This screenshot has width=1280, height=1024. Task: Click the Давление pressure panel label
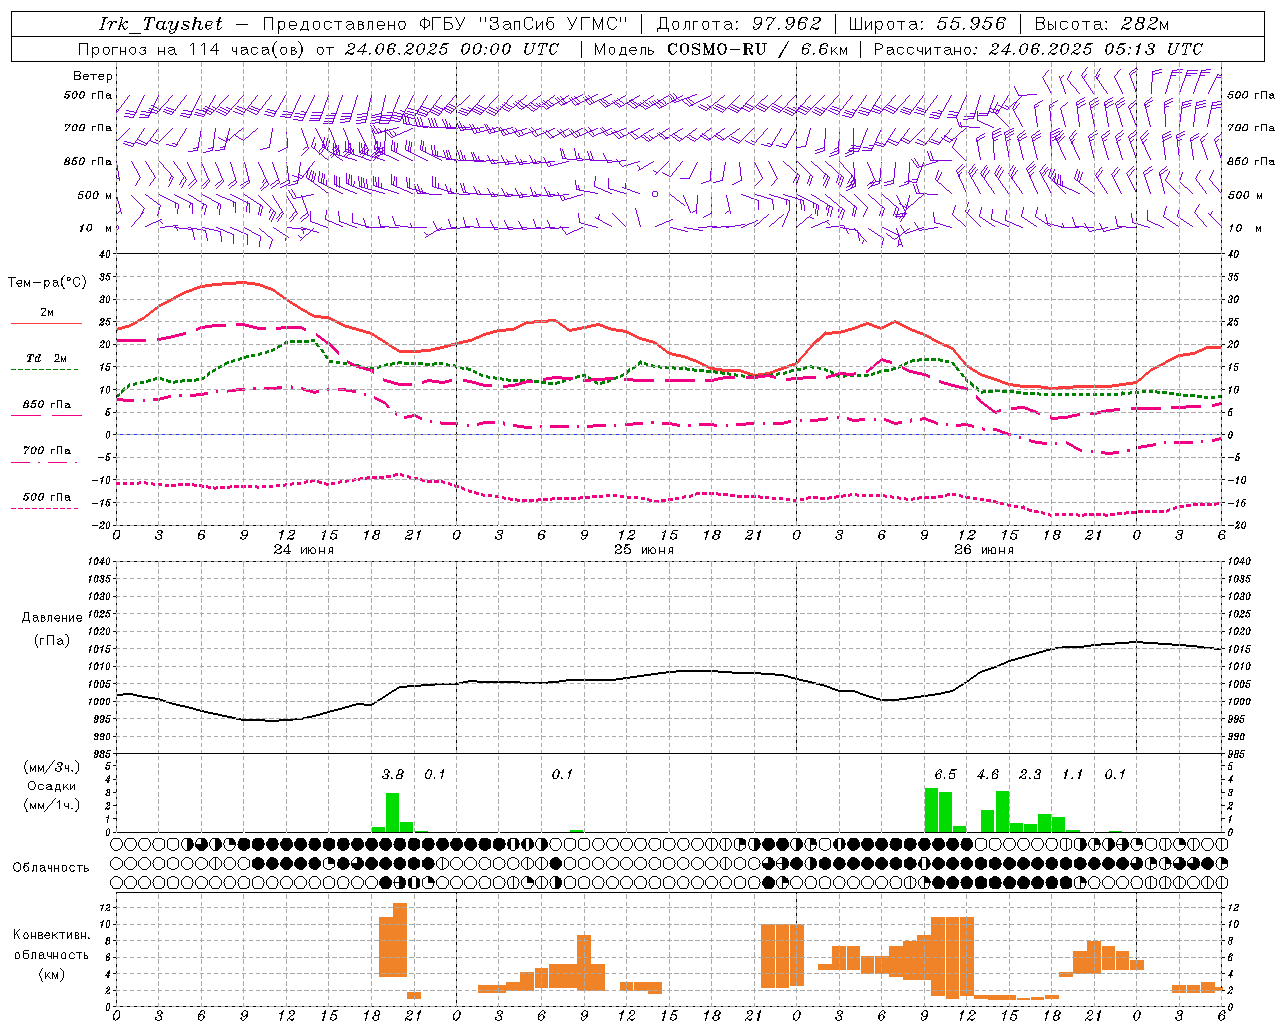51,618
